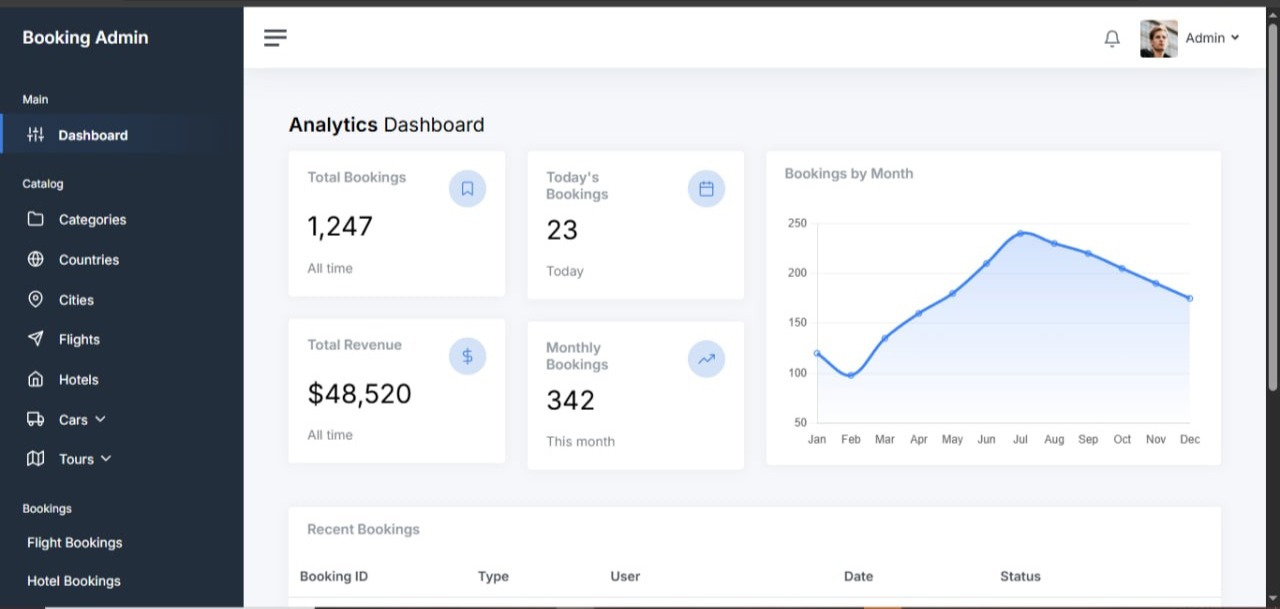
Task: Click the Jul data point on the chart
Action: tap(1020, 233)
